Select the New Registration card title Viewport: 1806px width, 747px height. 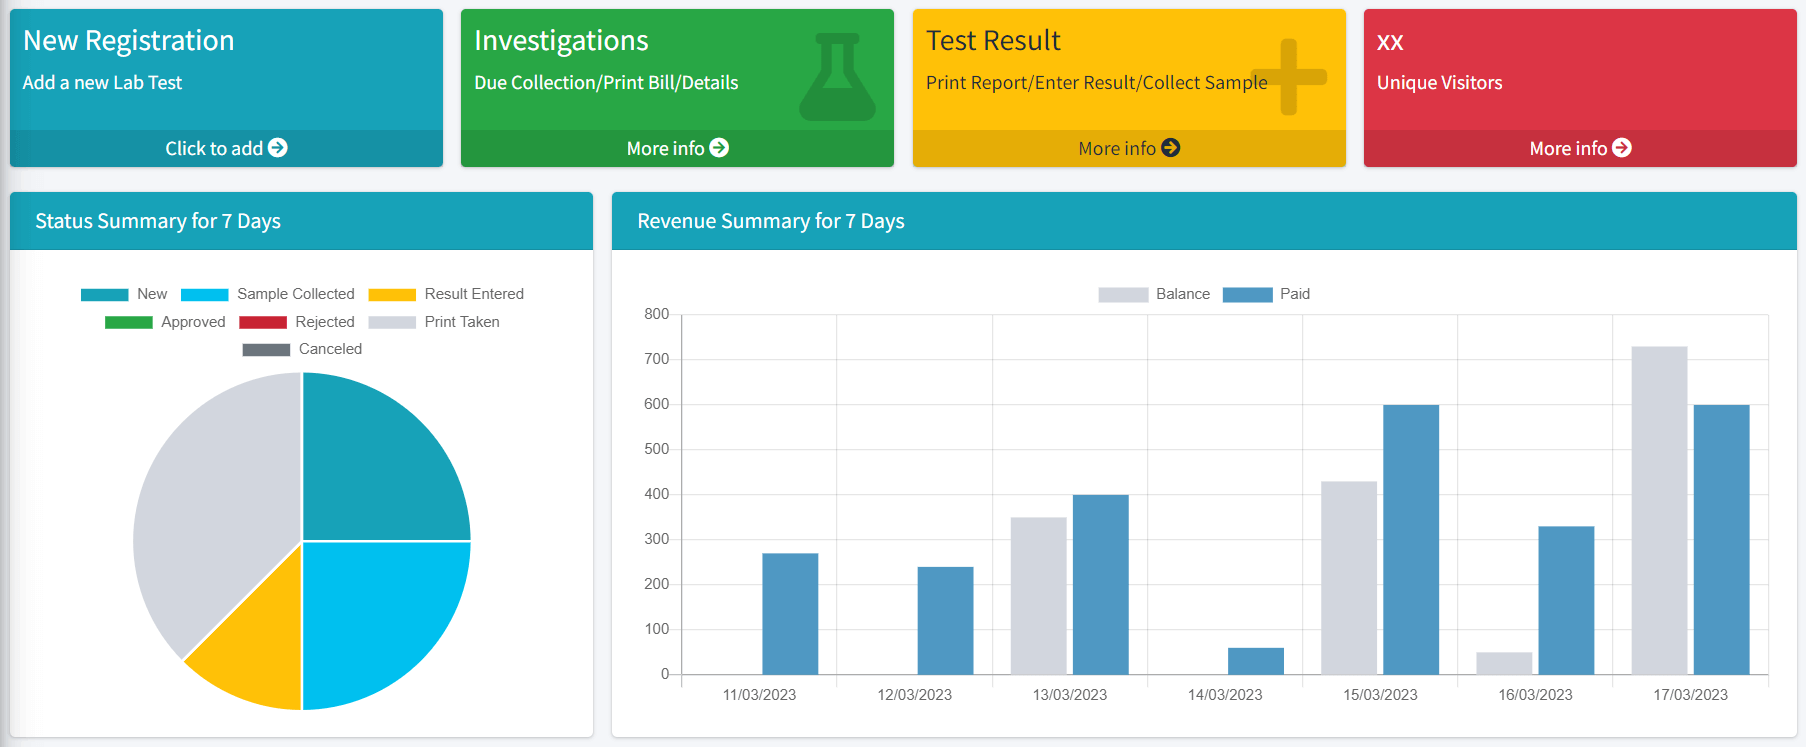tap(128, 40)
